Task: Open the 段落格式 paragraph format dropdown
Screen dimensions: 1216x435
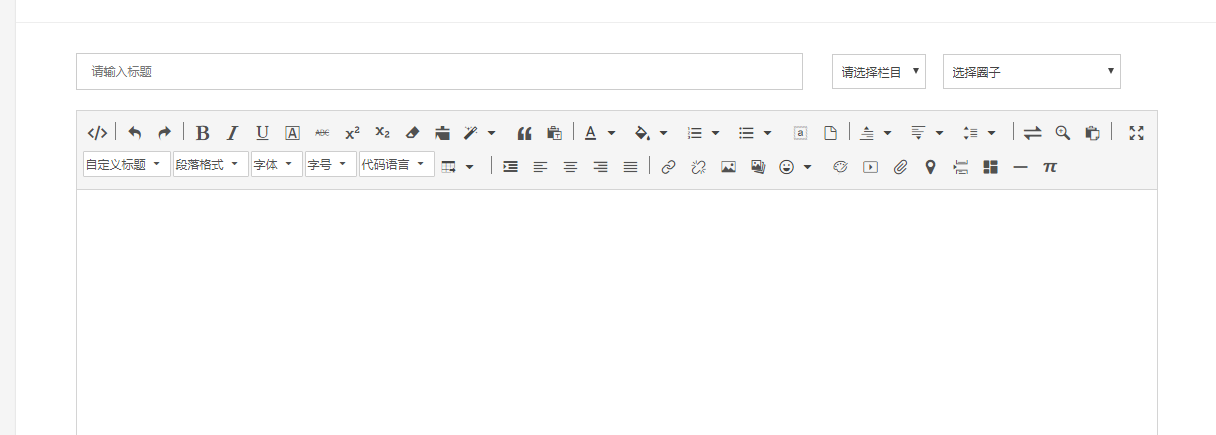Action: click(x=210, y=165)
